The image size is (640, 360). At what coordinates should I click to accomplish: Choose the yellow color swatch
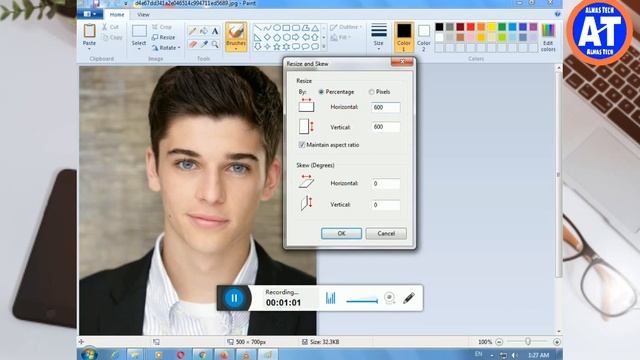click(x=492, y=27)
